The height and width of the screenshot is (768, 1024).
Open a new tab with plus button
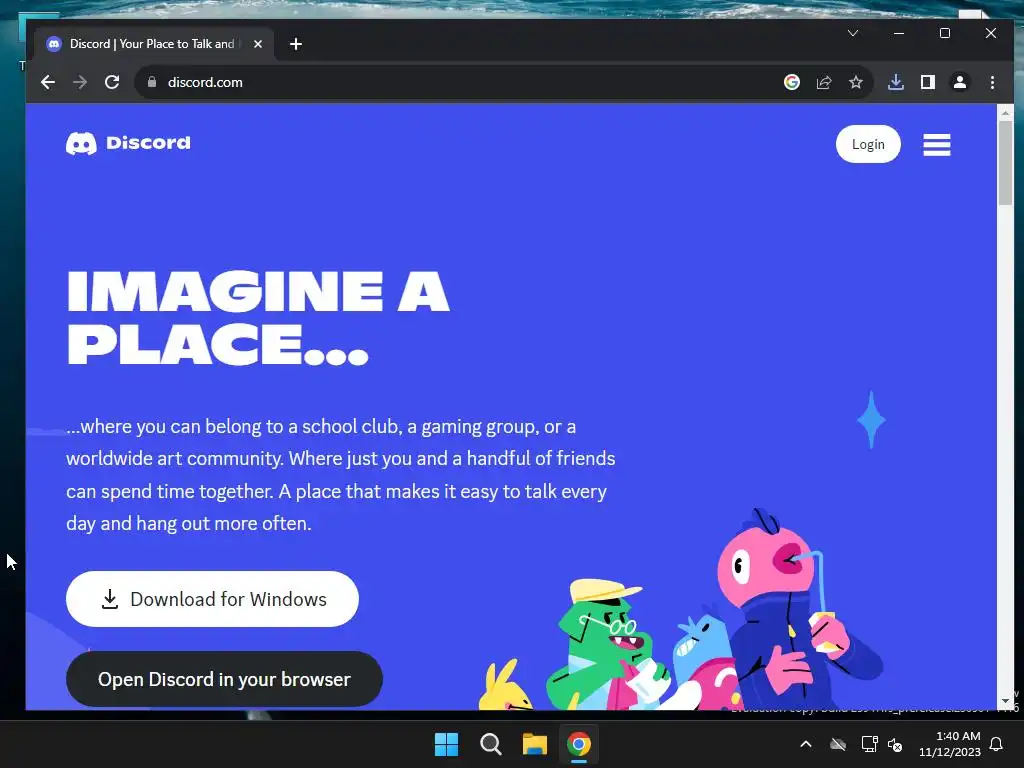point(296,44)
